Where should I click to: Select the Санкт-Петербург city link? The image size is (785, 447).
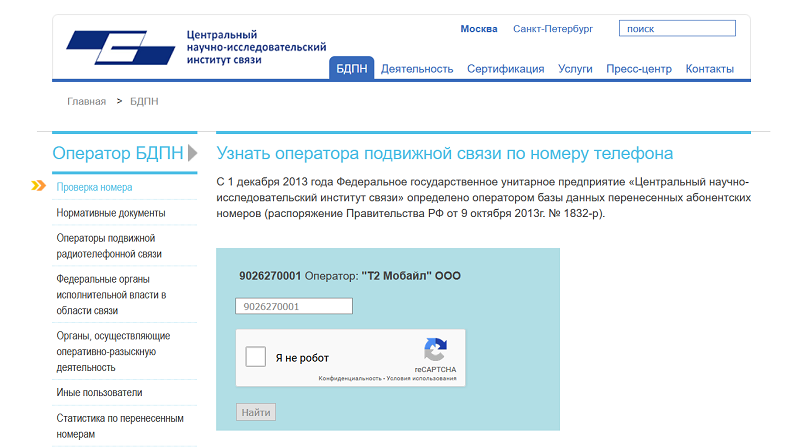(x=553, y=29)
